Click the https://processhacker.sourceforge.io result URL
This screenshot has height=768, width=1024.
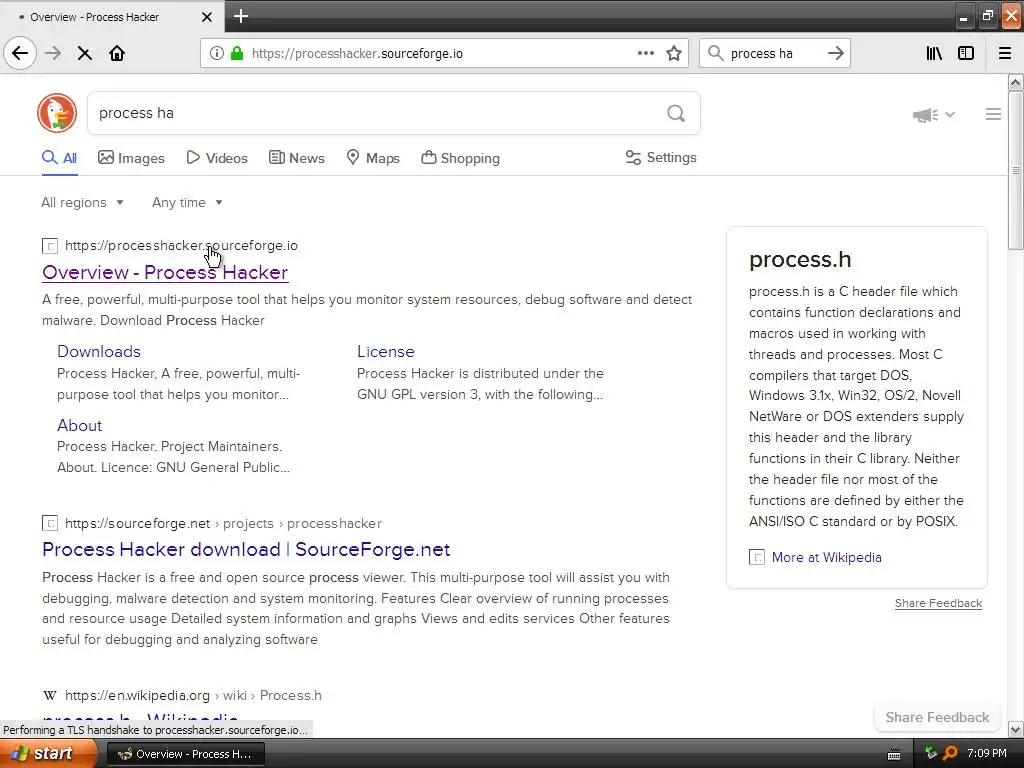tap(181, 246)
